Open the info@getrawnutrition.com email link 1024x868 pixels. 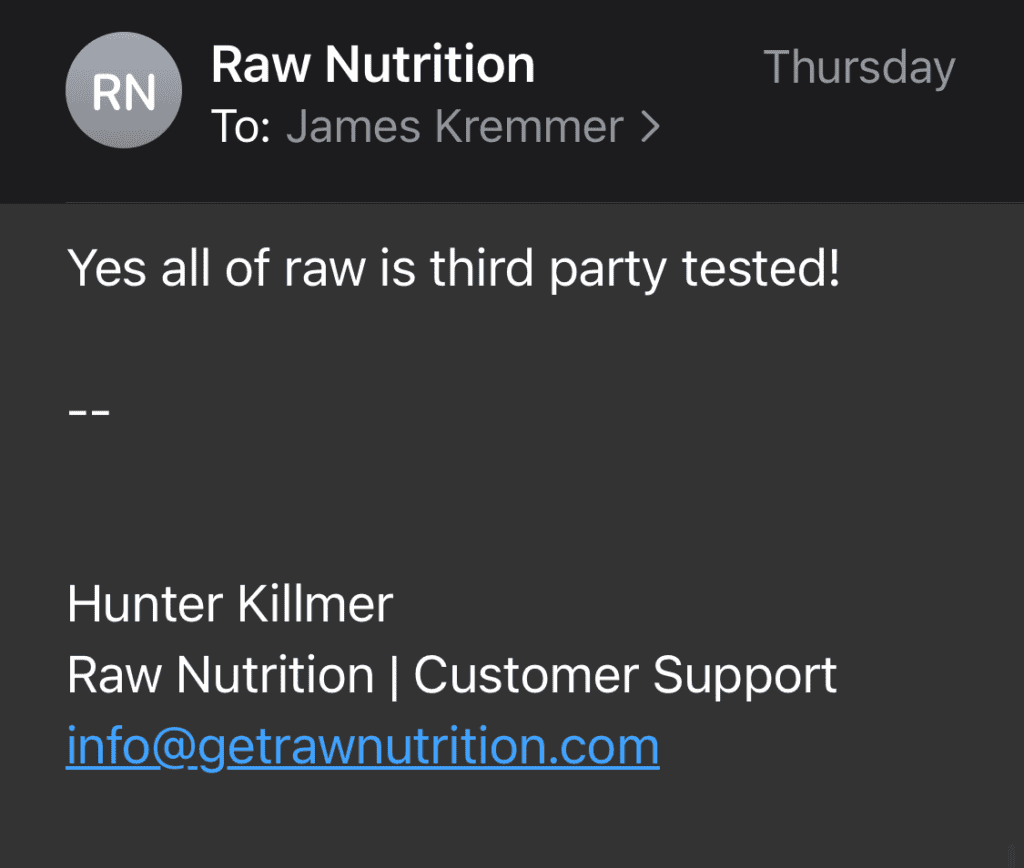point(362,747)
